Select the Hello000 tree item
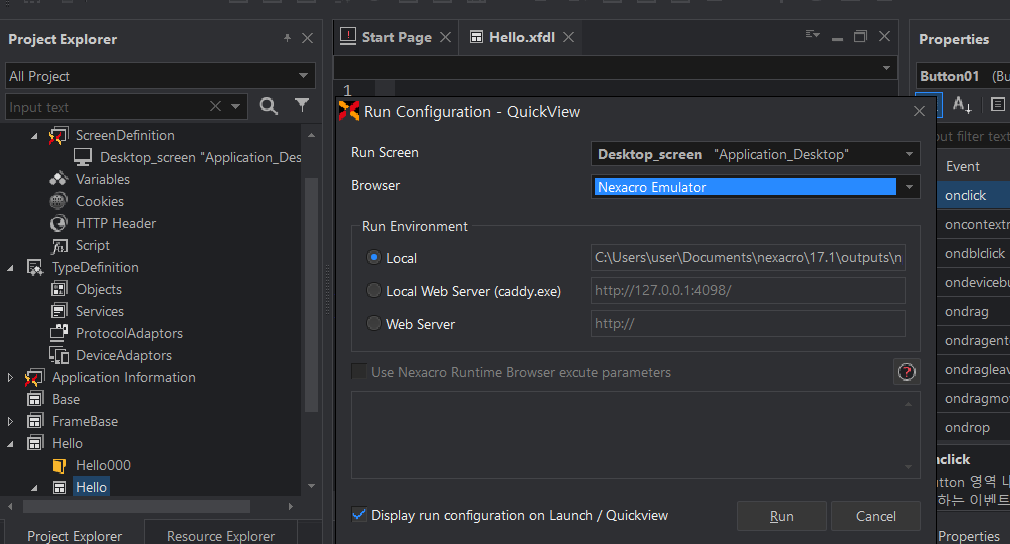 [103, 465]
